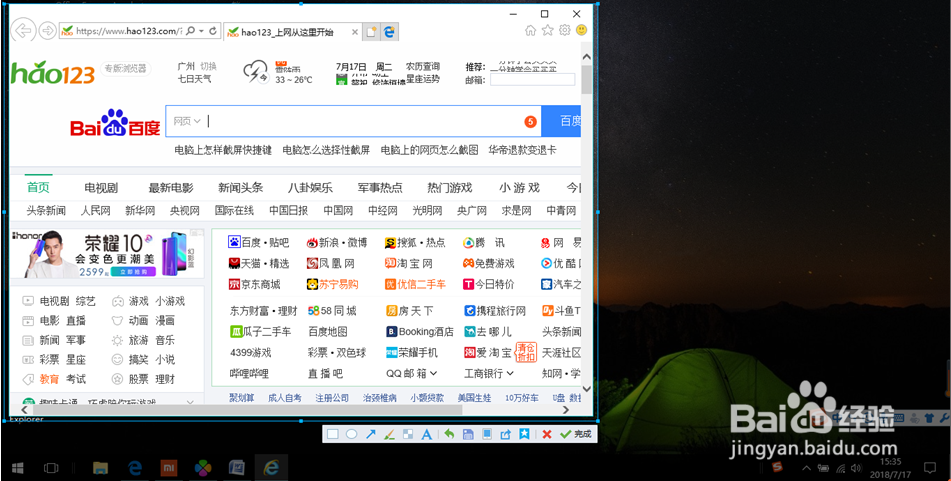Save the screenshot to file
Screen dimensions: 951x481
pyautogui.click(x=468, y=434)
